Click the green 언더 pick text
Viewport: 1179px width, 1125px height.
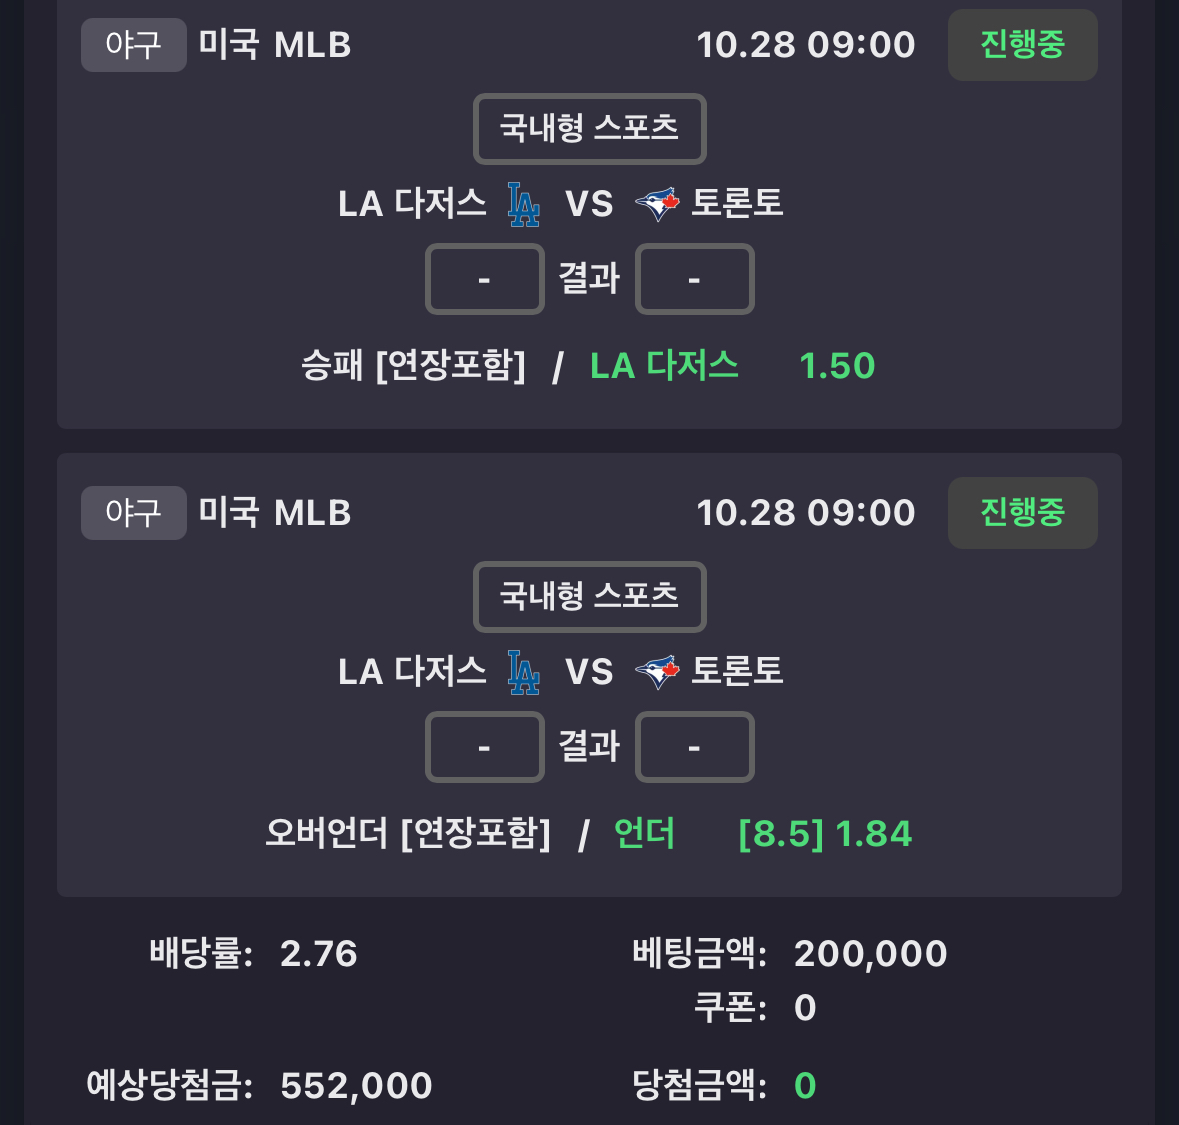point(644,834)
